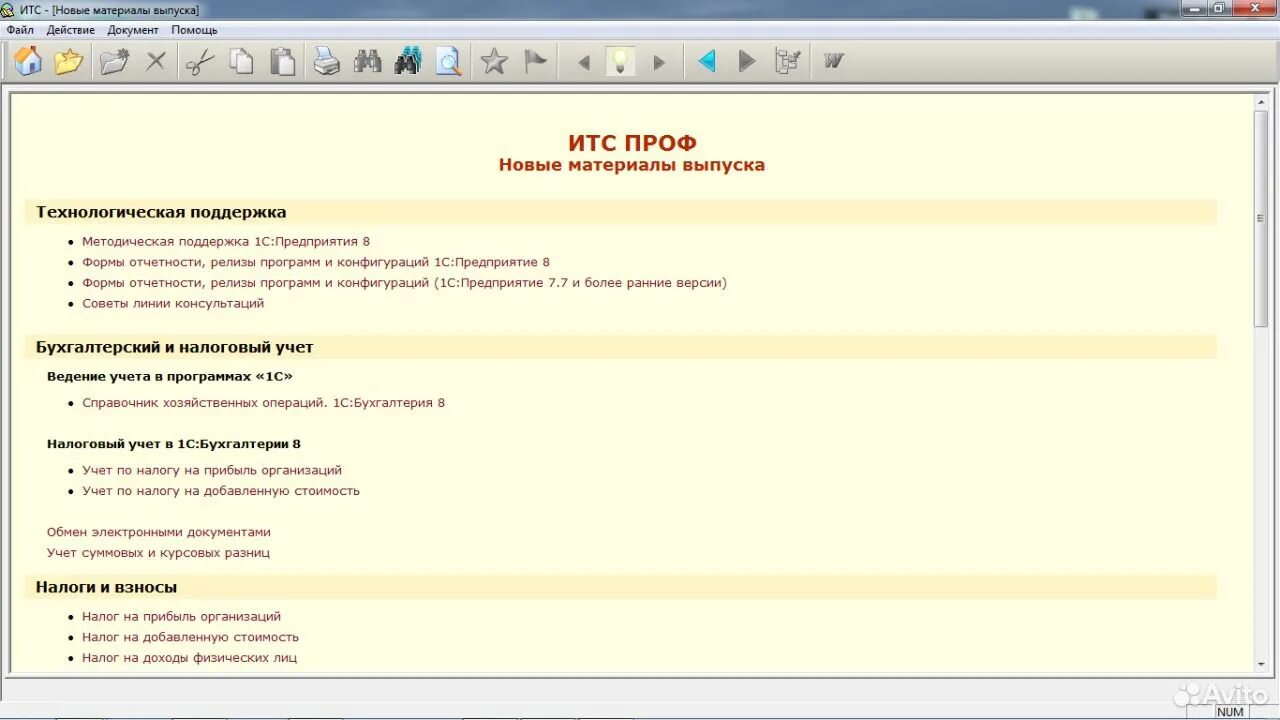This screenshot has width=1280, height=720.
Task: Open the Документ menu
Action: [x=133, y=30]
